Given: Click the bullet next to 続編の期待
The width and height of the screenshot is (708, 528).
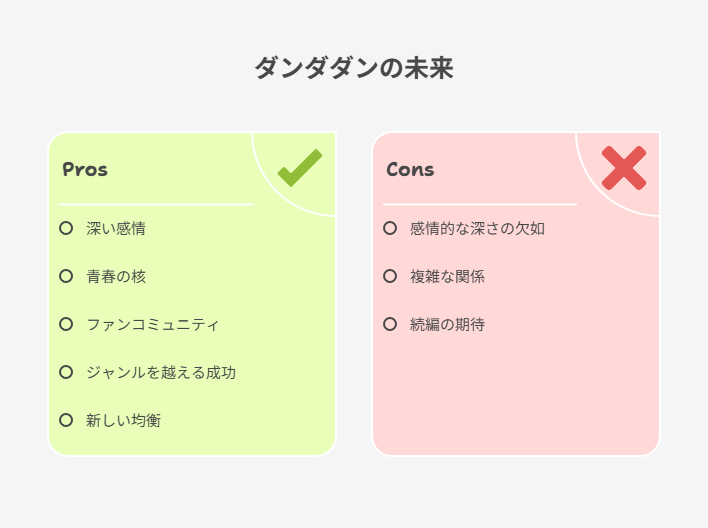Looking at the screenshot, I should [390, 324].
